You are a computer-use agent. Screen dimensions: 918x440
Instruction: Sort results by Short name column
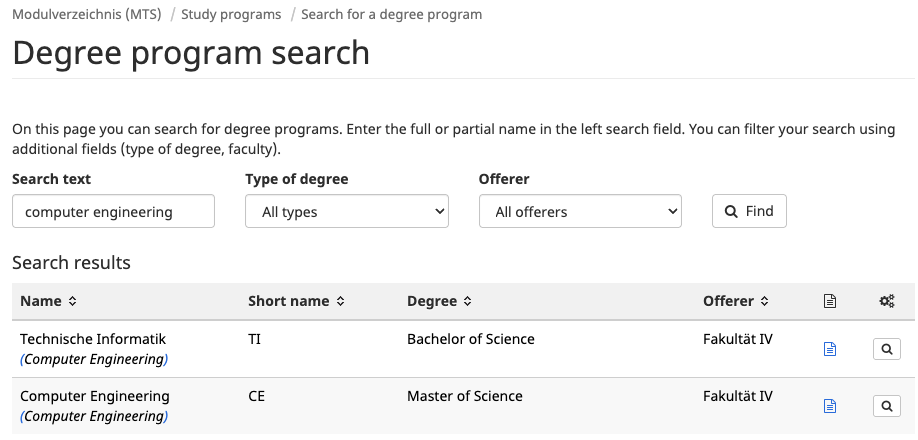[x=296, y=301]
